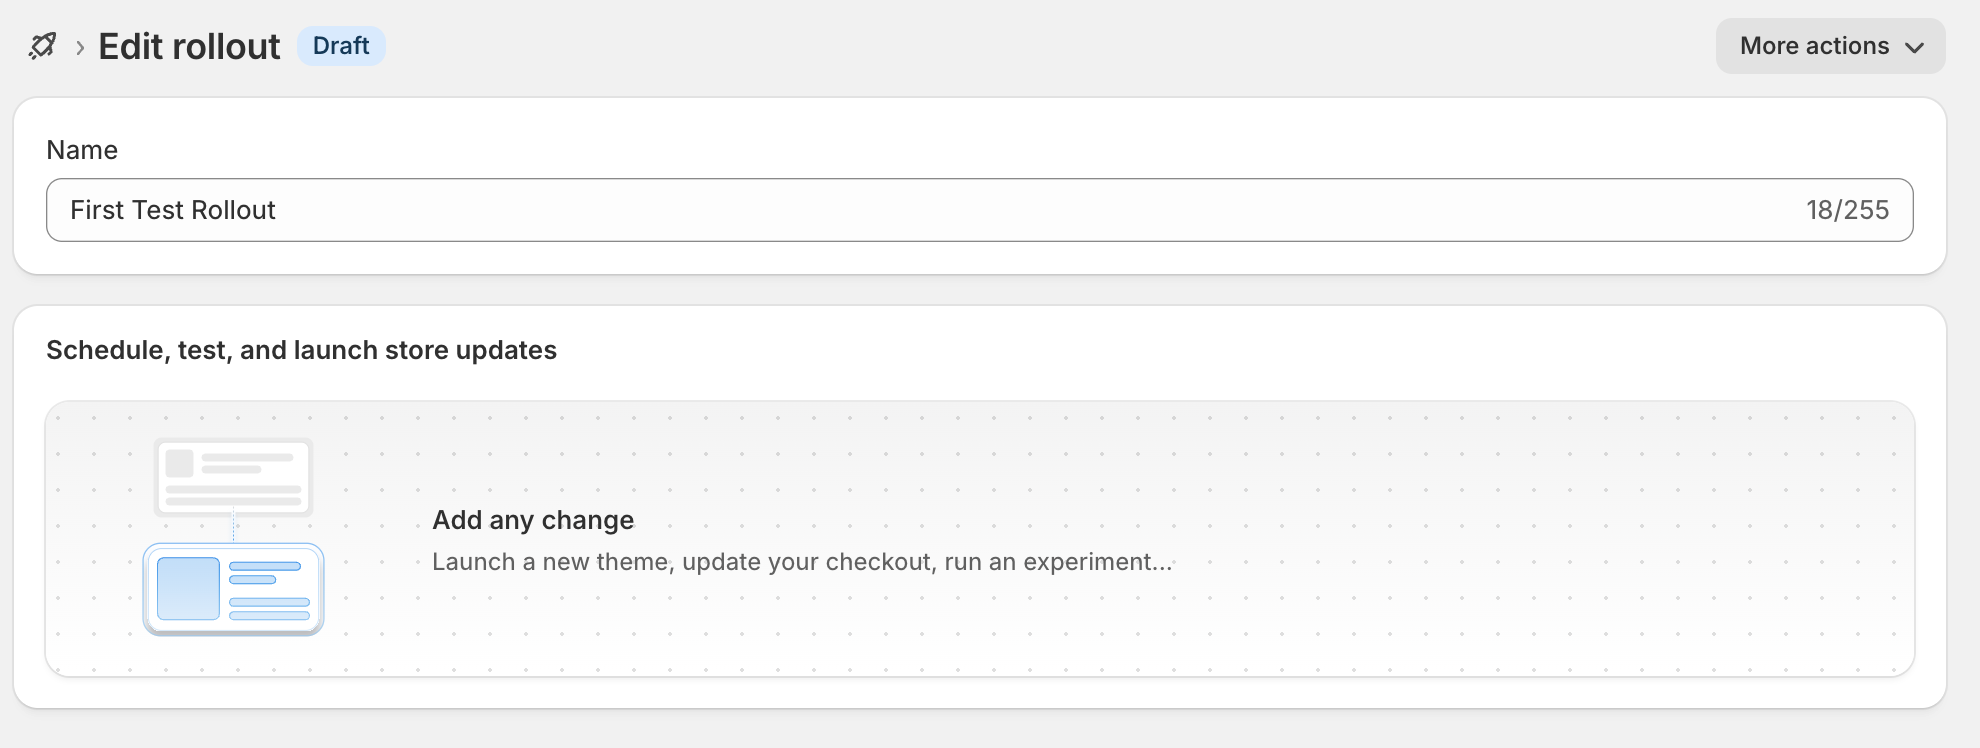Click the rocket rollouts icon in breadcrumb
Screen dimensions: 1980x748
pyautogui.click(x=42, y=46)
